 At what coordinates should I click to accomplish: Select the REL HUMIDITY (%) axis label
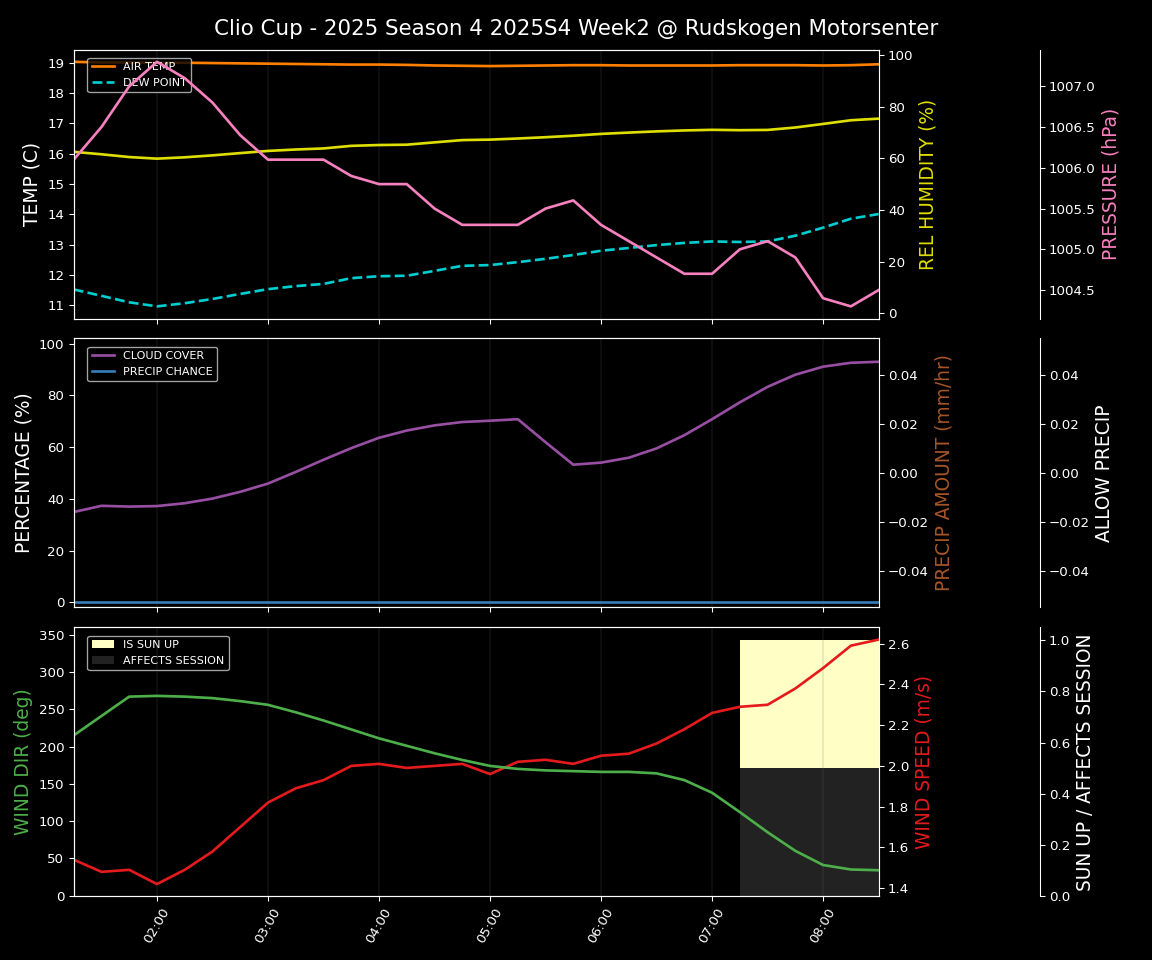point(927,184)
